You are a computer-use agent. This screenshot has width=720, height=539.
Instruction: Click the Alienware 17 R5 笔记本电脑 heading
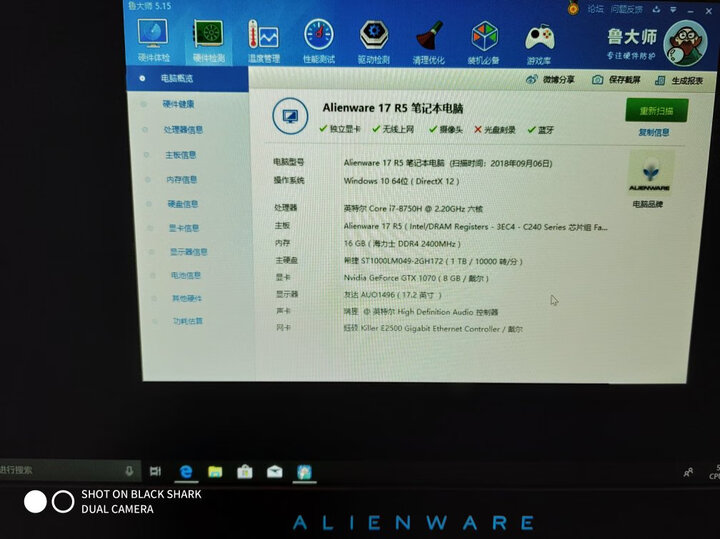[x=393, y=108]
